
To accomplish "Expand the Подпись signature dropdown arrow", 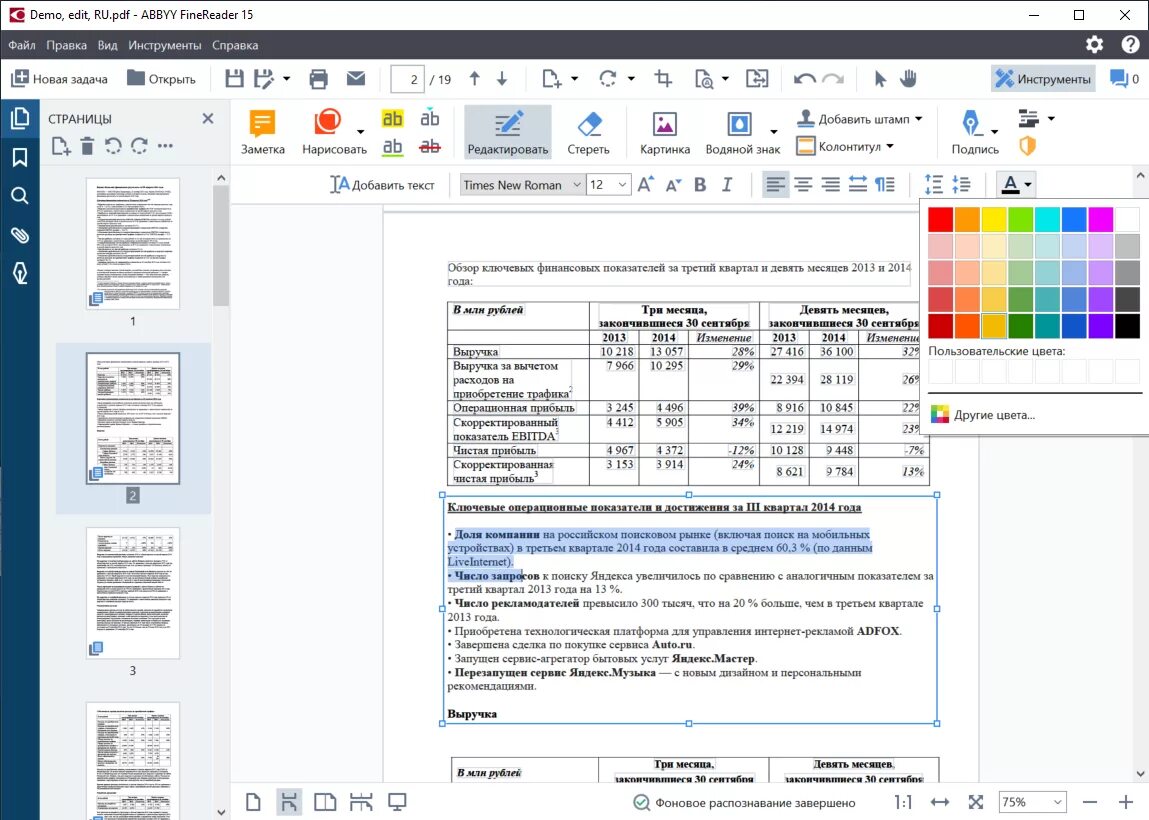I will (x=994, y=132).
